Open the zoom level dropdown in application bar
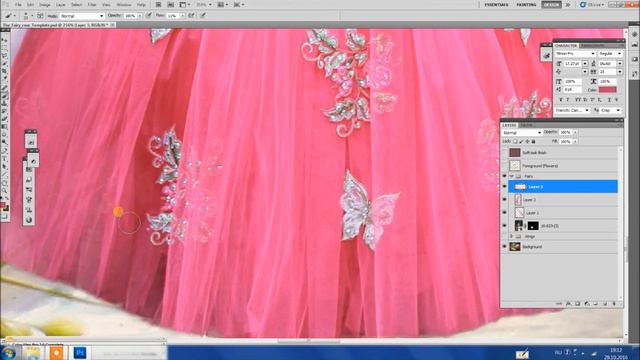The image size is (640, 360). tap(204, 5)
